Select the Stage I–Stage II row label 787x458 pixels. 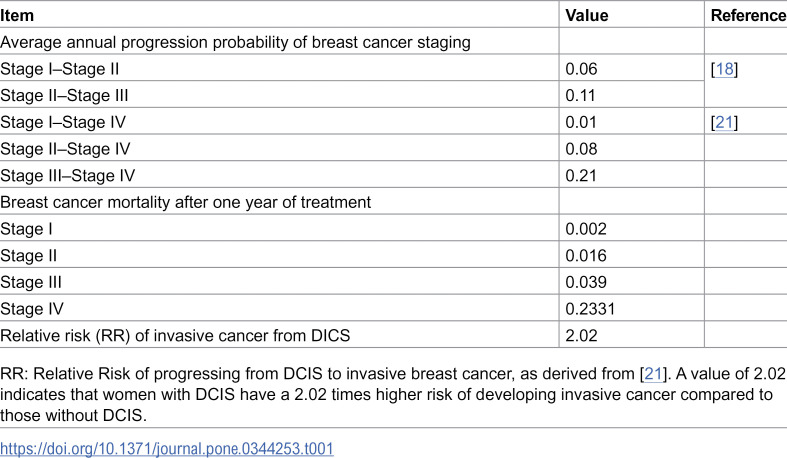[x=60, y=69]
